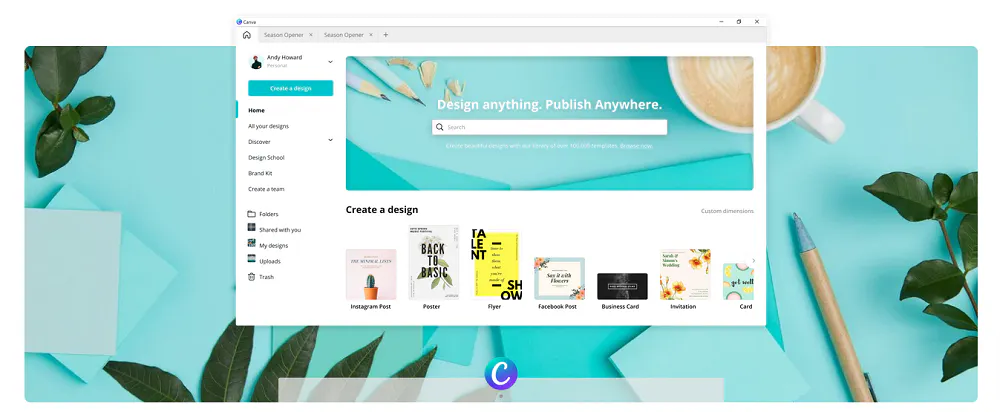1000x412 pixels.
Task: Open a new tab with the plus icon
Action: 386,35
